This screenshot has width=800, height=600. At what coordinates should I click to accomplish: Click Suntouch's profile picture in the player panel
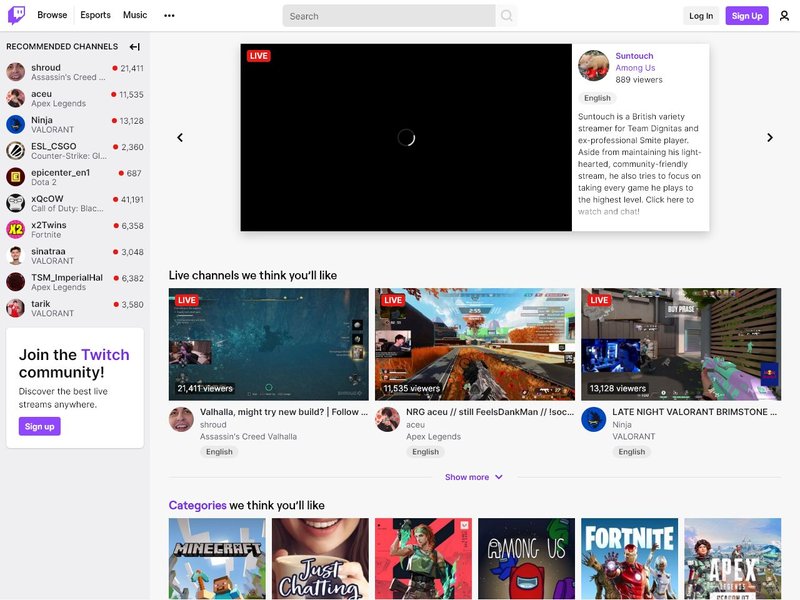(x=593, y=66)
